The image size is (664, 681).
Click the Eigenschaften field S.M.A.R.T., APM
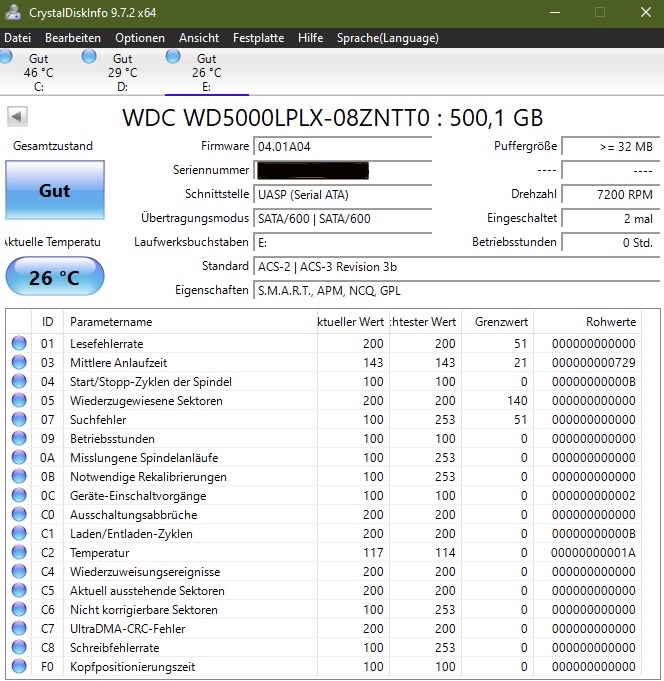[457, 290]
